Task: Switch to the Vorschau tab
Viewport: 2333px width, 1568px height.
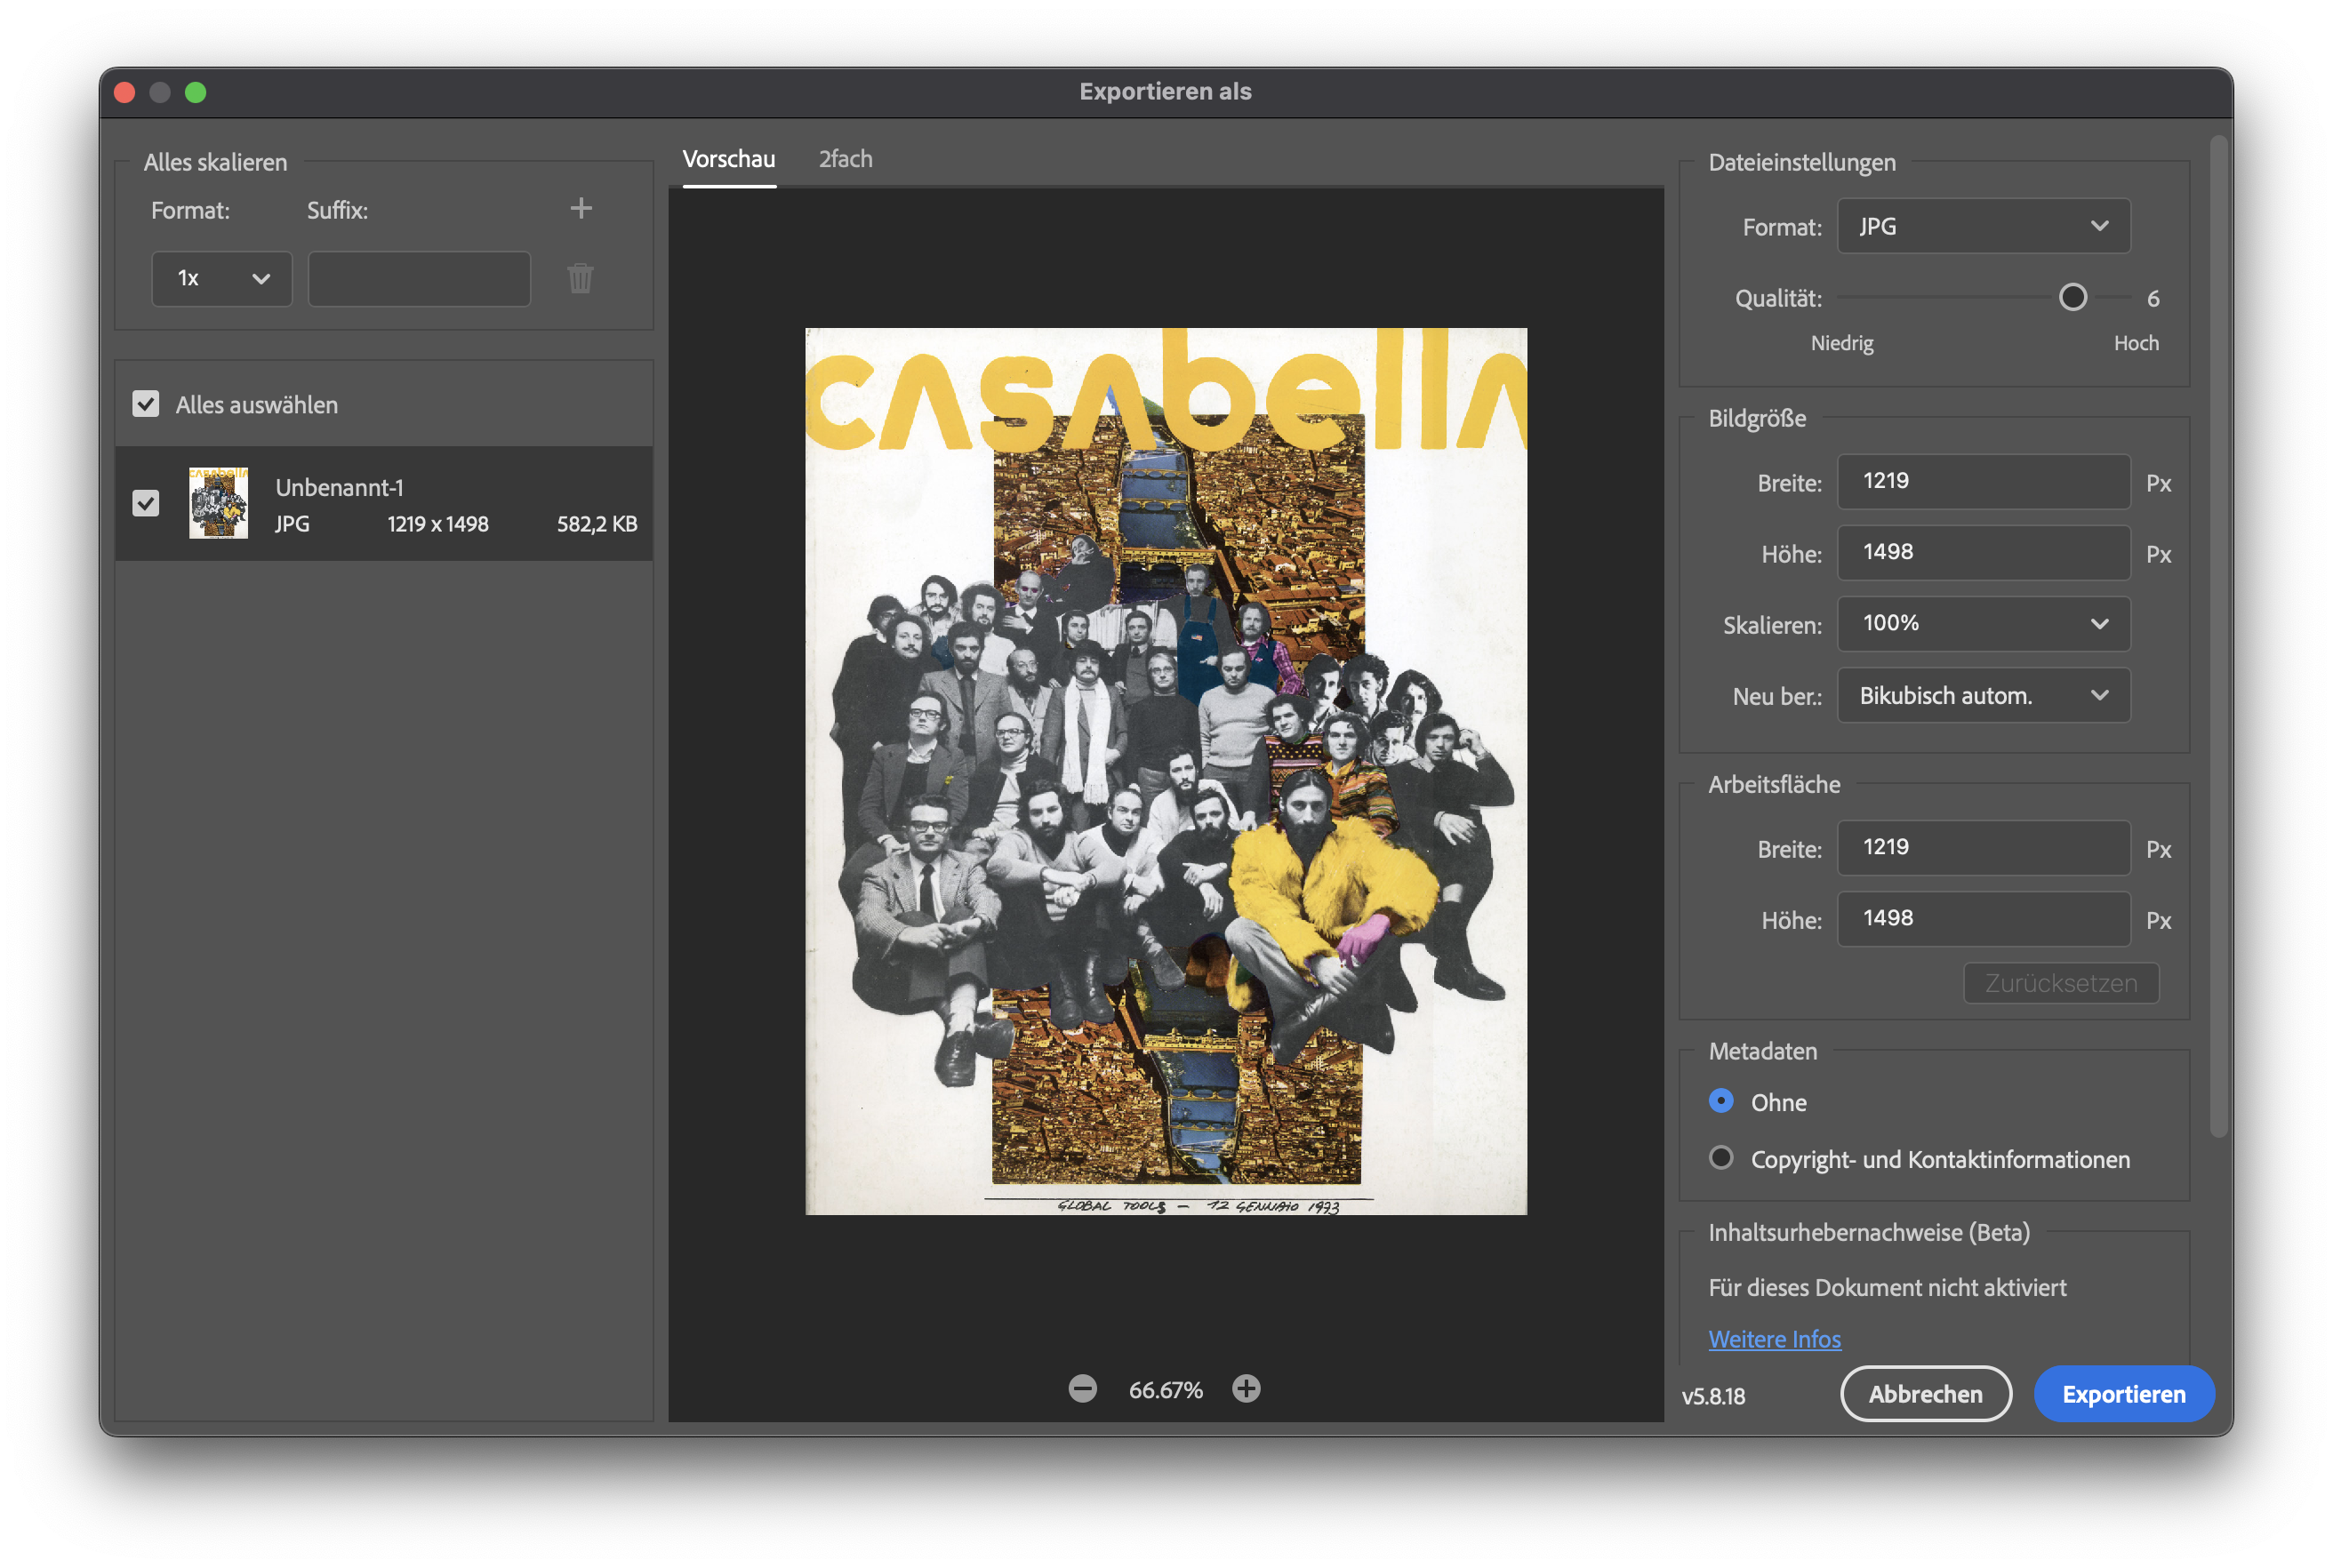Action: coord(729,159)
